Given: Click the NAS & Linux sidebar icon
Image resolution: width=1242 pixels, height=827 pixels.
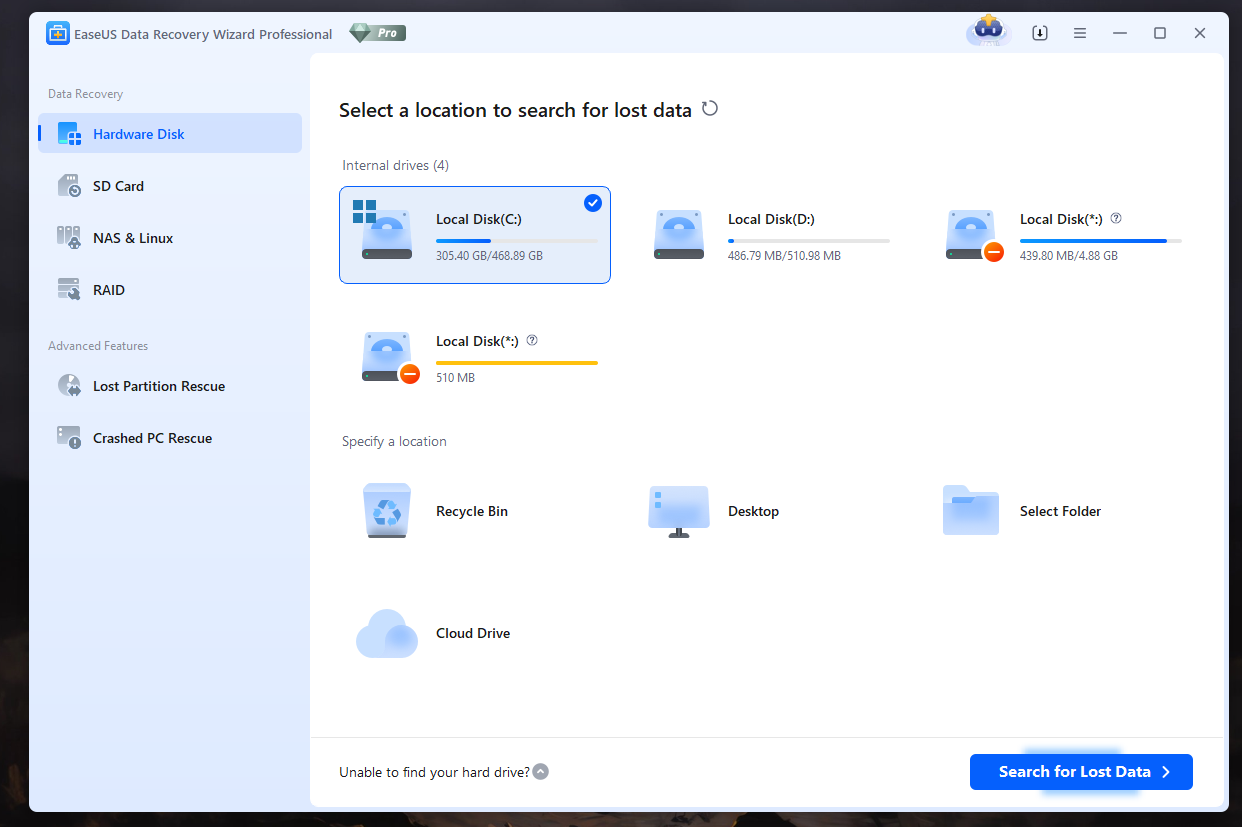Looking at the screenshot, I should (x=69, y=238).
